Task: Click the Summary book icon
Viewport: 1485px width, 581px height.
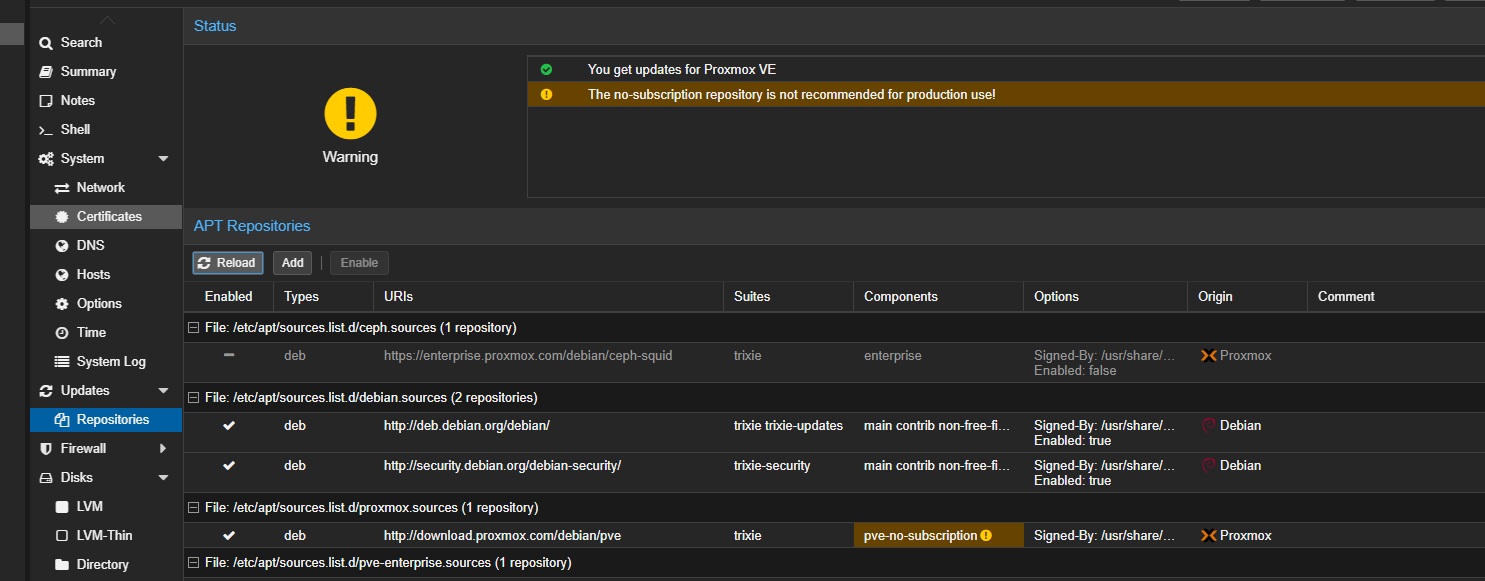Action: click(x=45, y=72)
